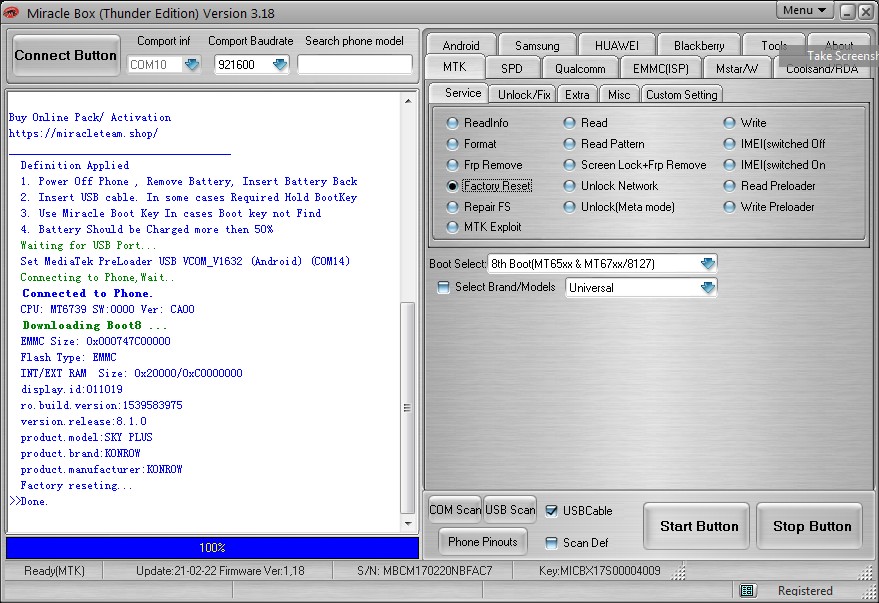879x603 pixels.
Task: Click the Search phone model field
Action: tap(354, 65)
